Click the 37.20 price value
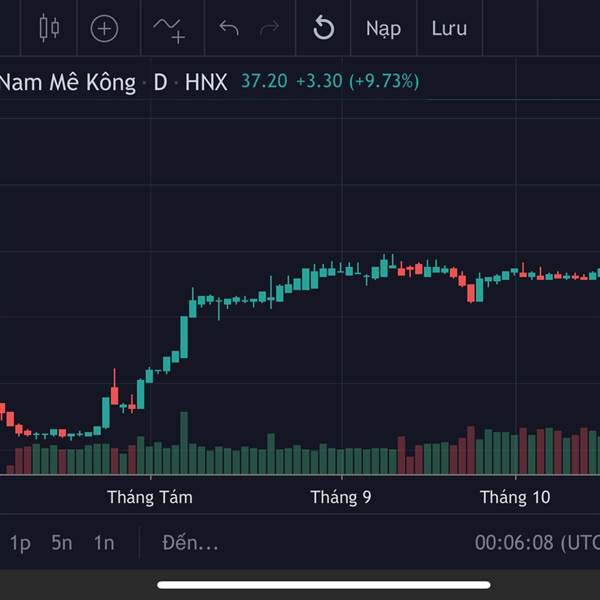The width and height of the screenshot is (600, 600). click(264, 81)
